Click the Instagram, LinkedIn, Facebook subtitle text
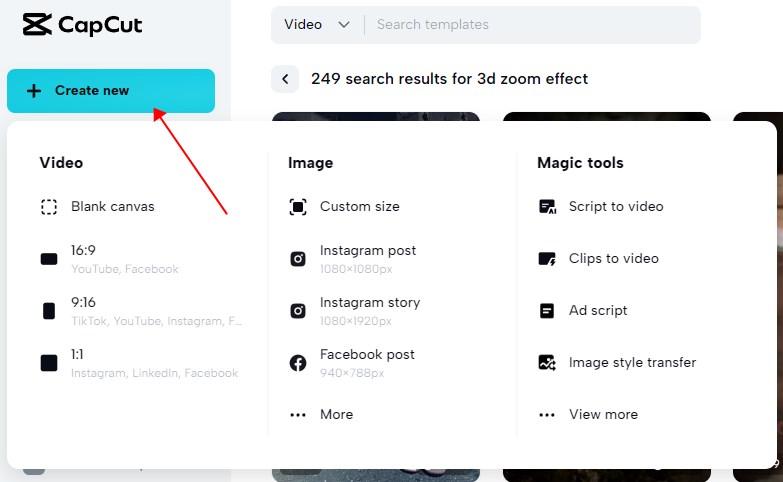This screenshot has height=482, width=783. [154, 373]
